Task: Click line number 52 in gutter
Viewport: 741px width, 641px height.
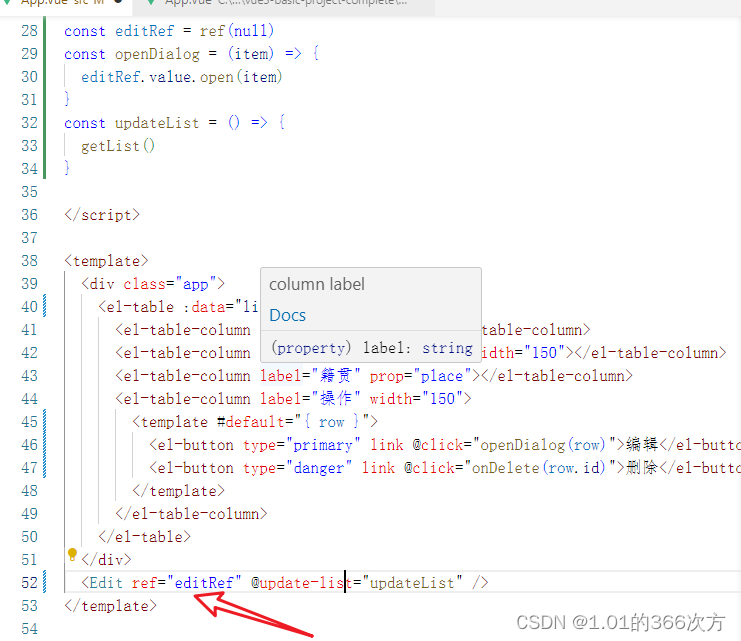Action: [x=29, y=583]
